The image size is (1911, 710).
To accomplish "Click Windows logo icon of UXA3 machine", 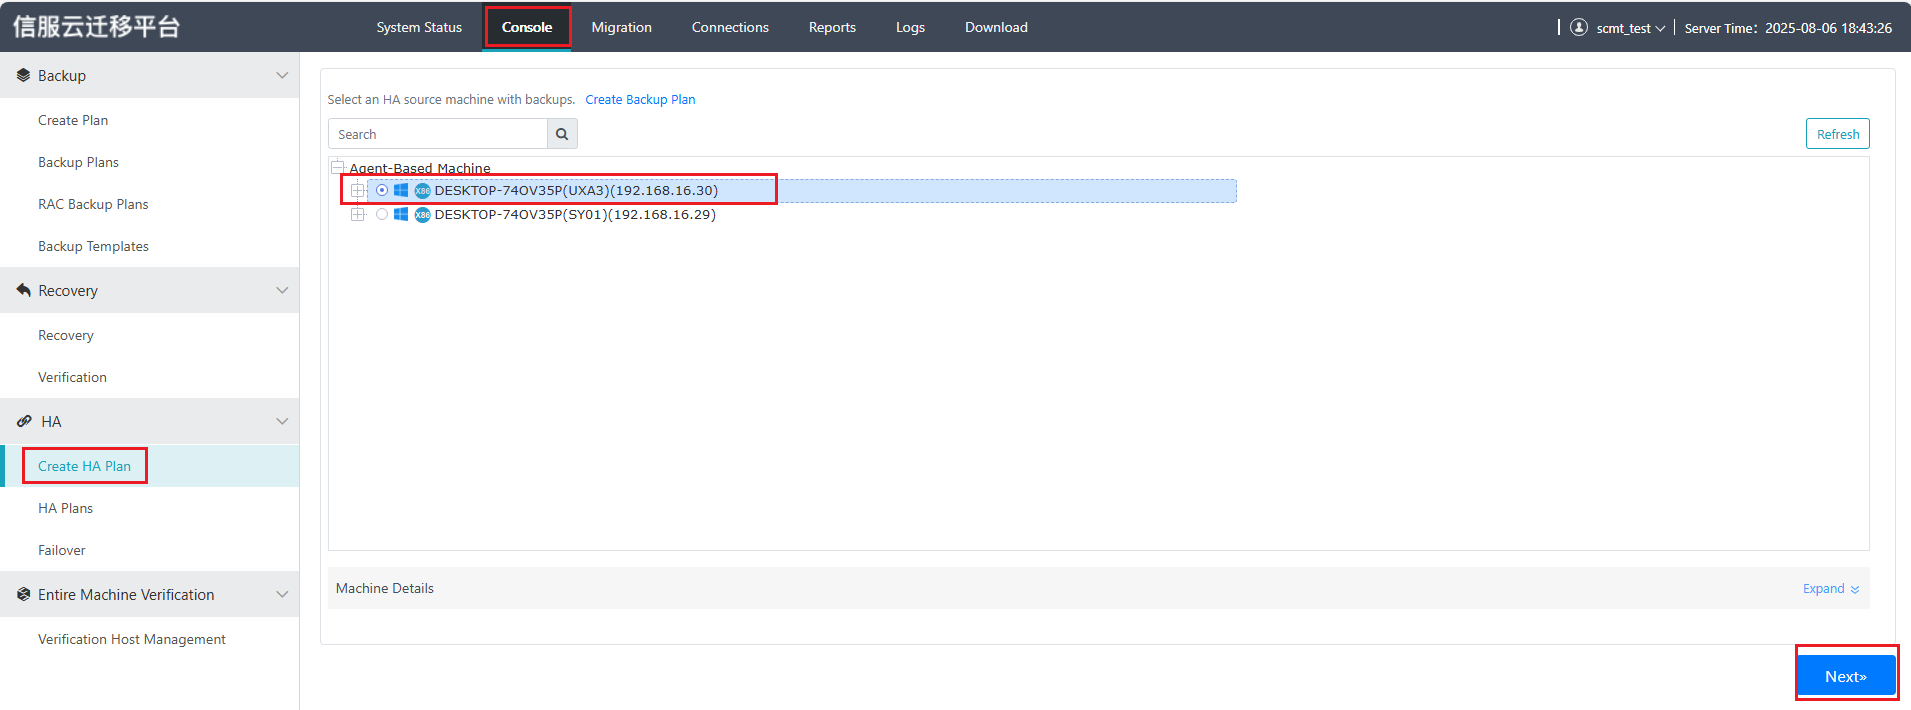I will [x=401, y=190].
